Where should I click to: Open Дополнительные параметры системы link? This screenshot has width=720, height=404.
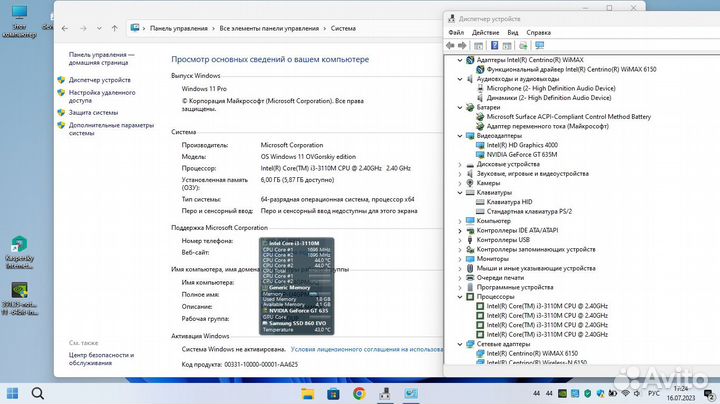(112, 129)
